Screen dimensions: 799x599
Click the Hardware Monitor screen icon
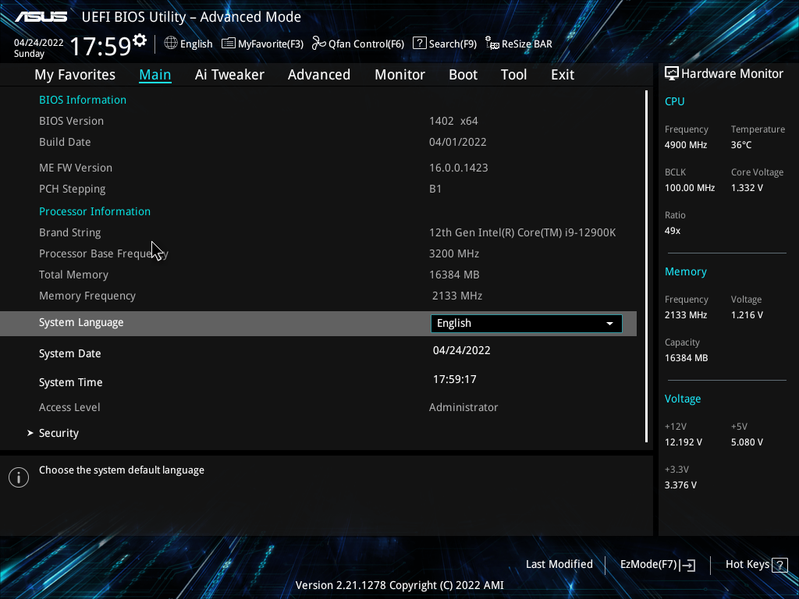coord(672,73)
